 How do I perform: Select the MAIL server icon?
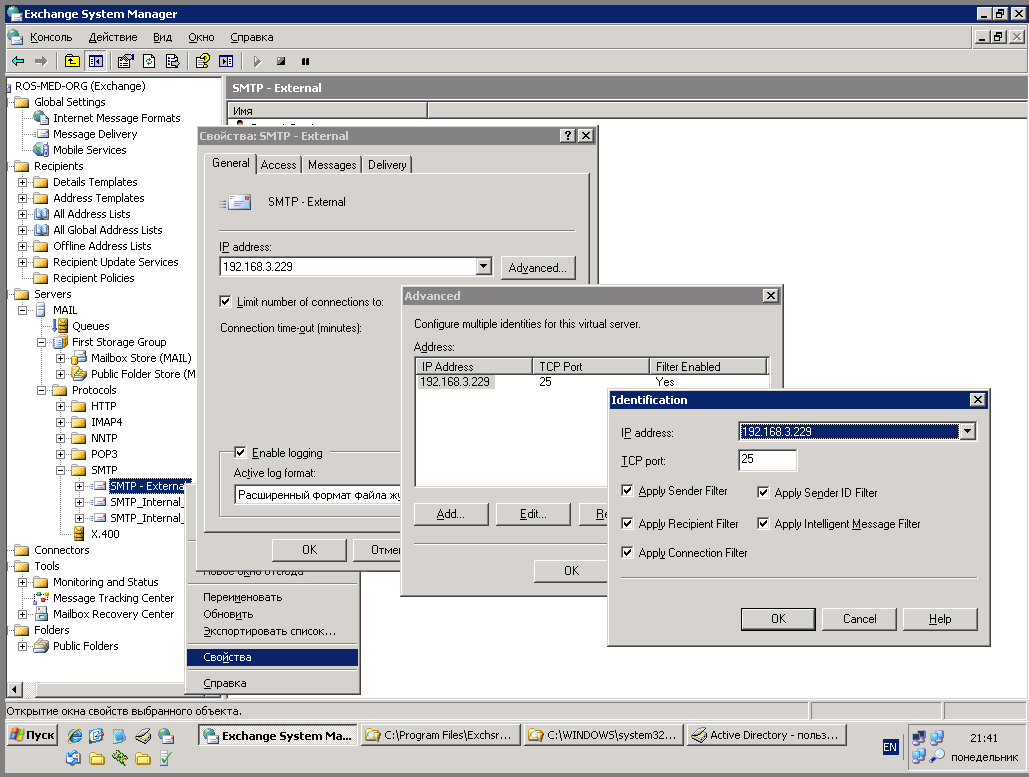pos(41,310)
